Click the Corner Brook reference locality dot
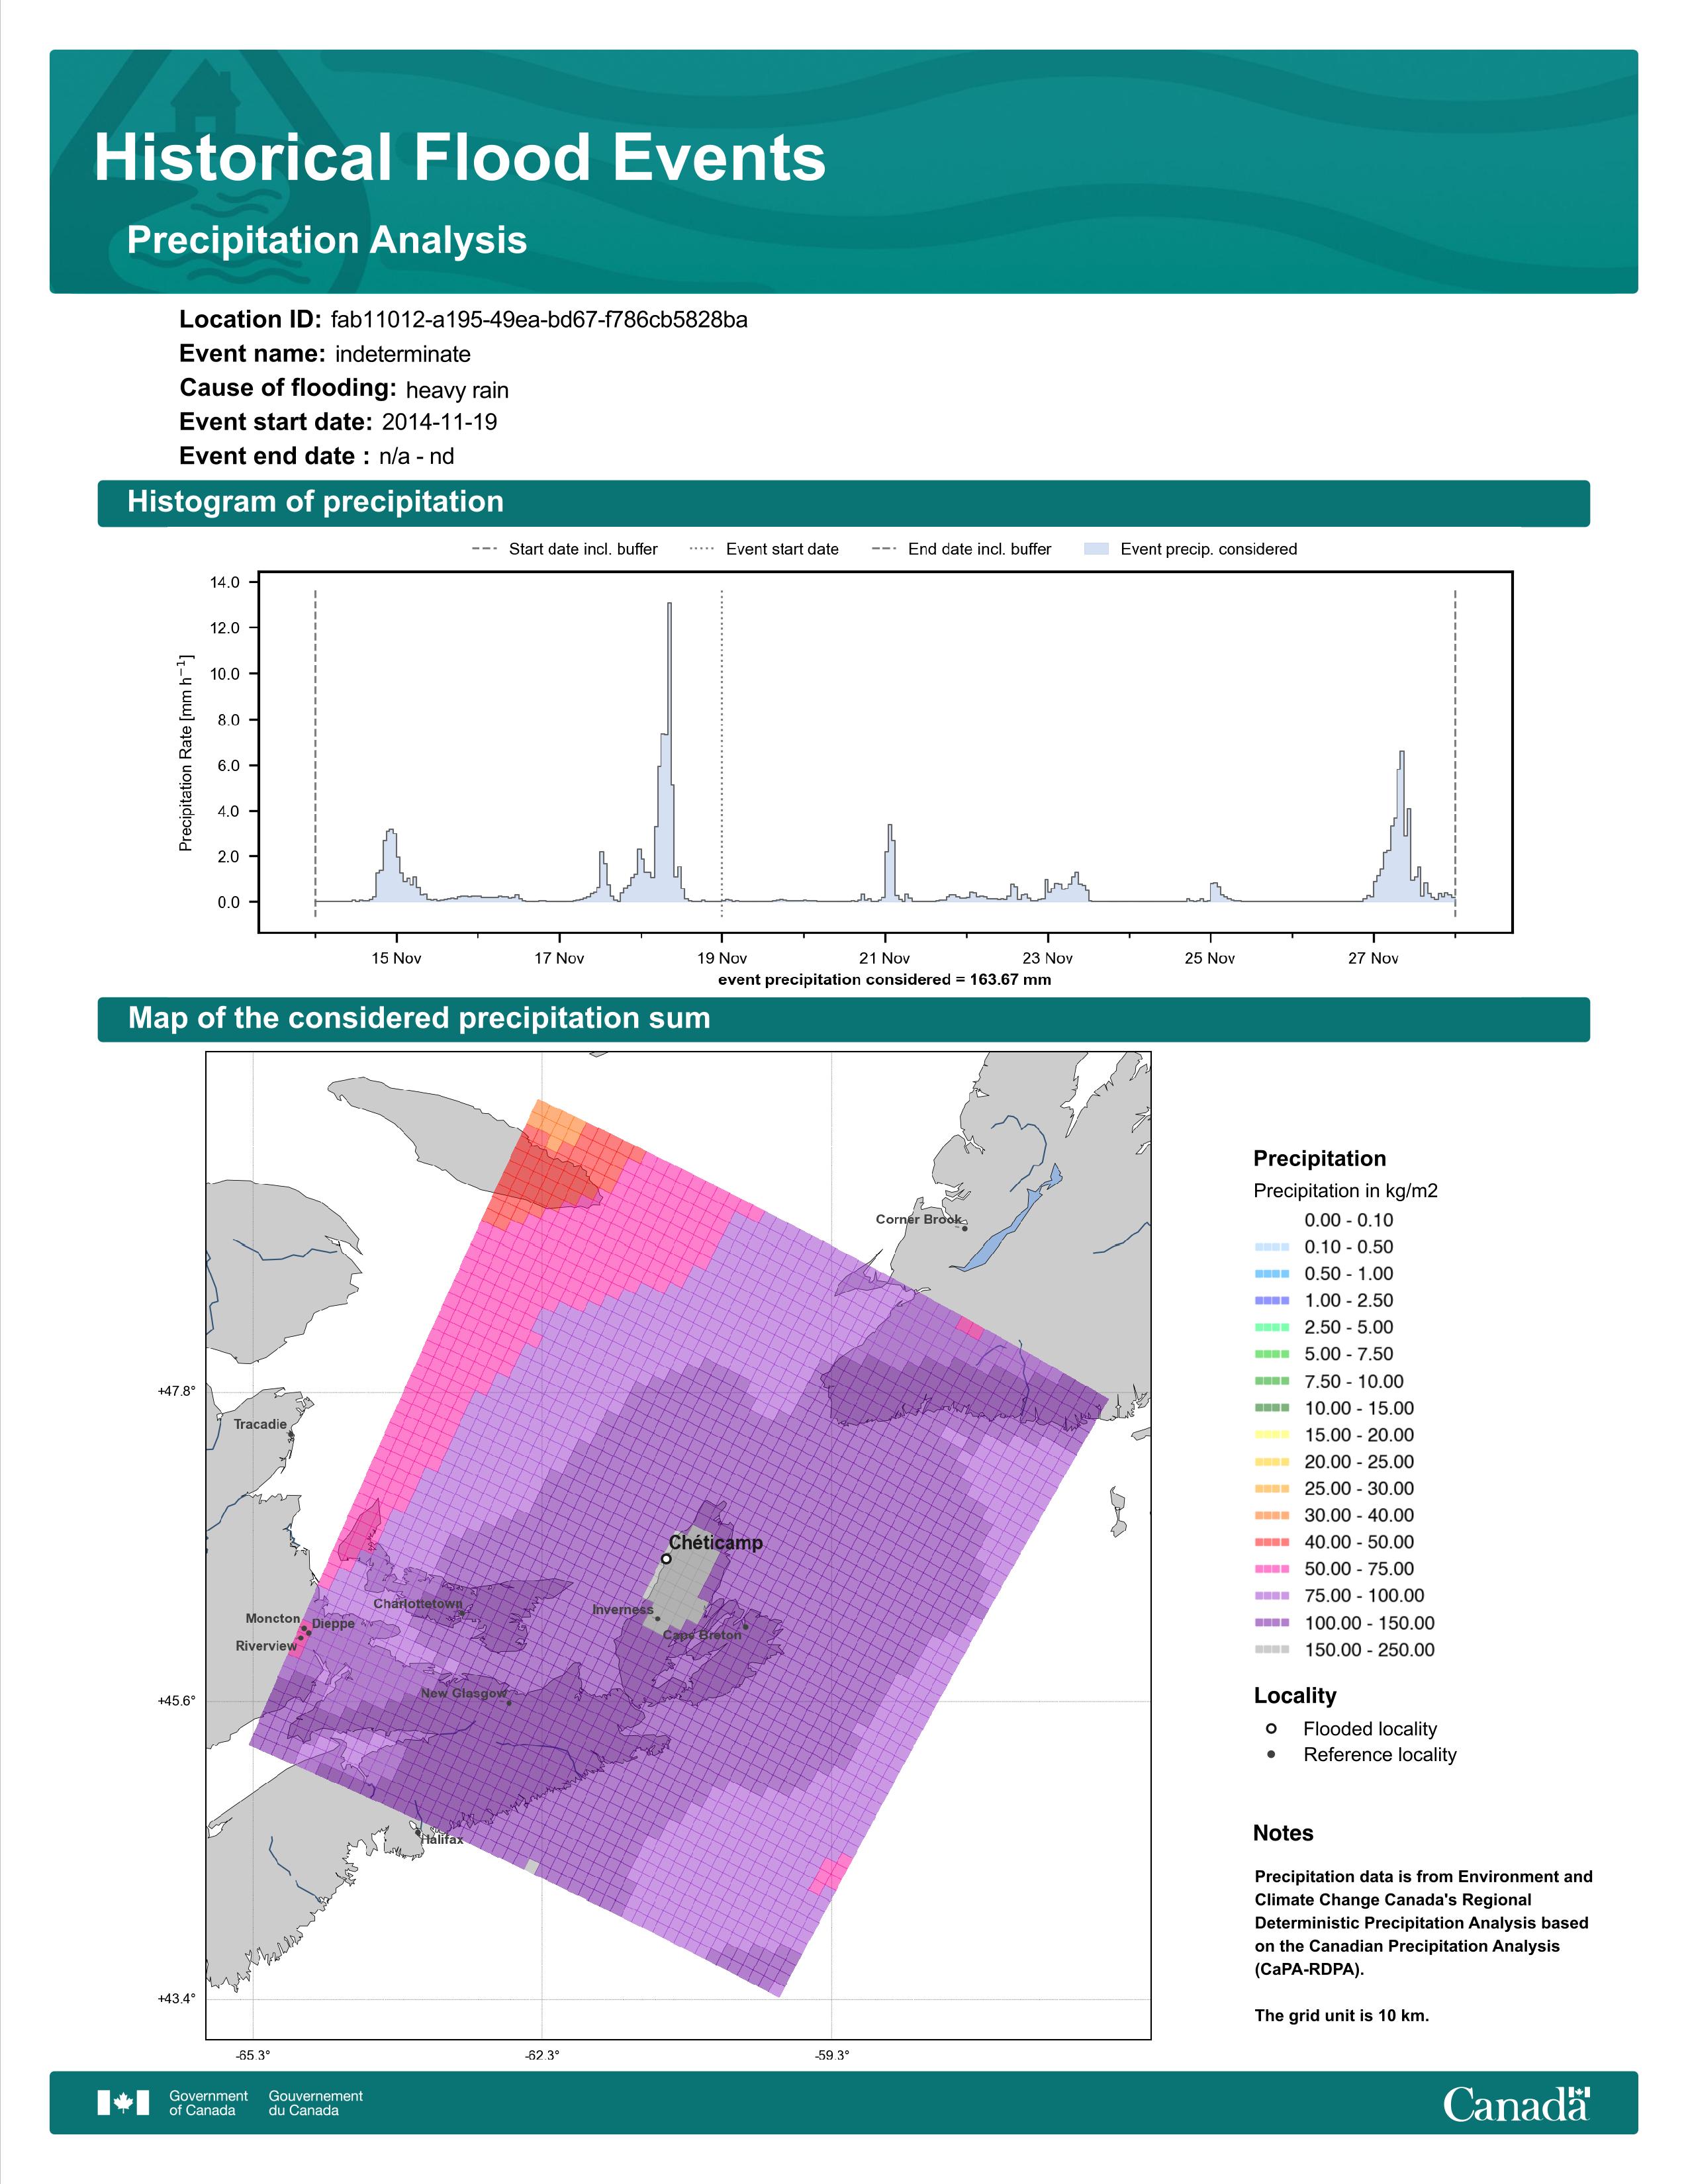1688x2184 pixels. point(965,1228)
